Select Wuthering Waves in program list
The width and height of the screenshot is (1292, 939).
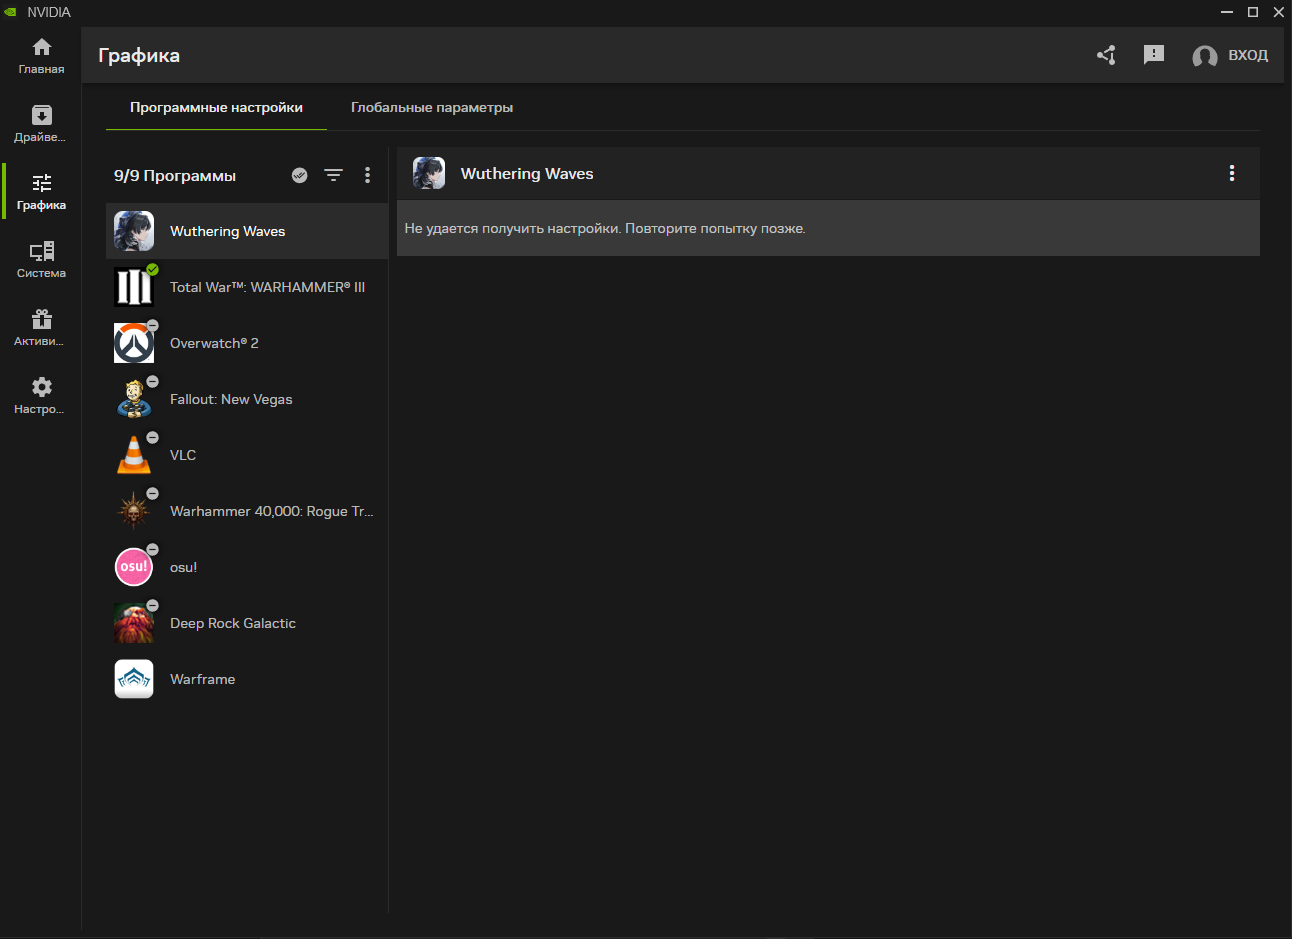coord(247,231)
